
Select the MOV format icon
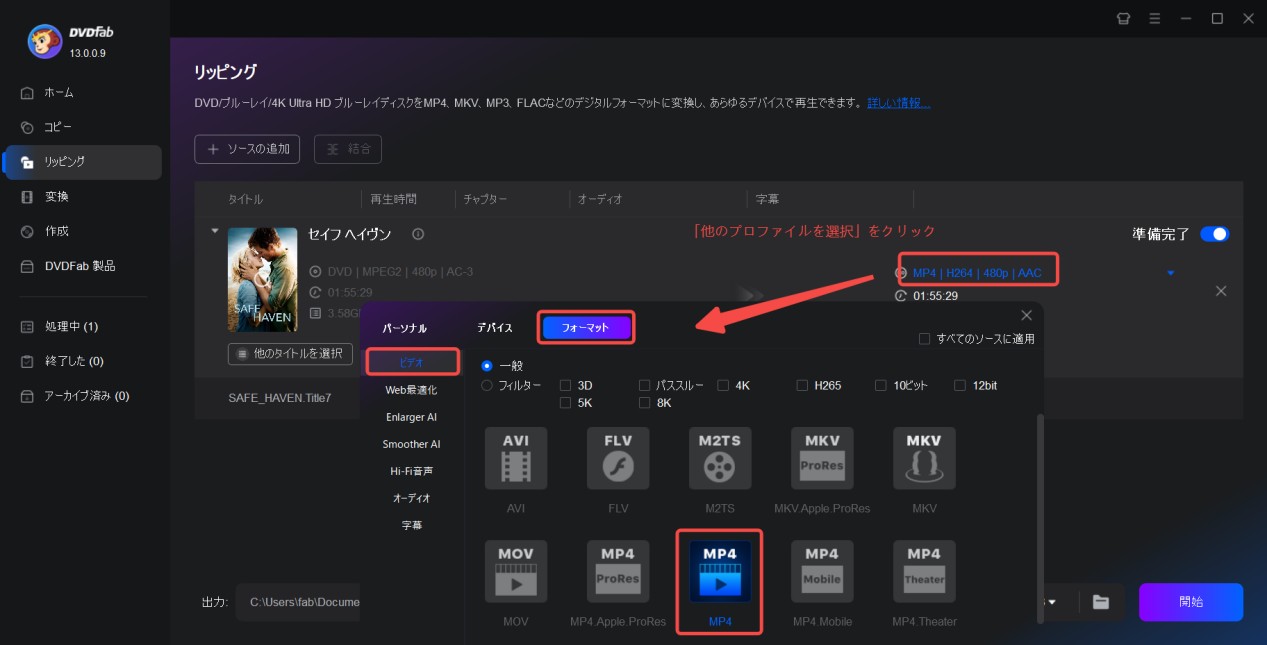pyautogui.click(x=516, y=572)
